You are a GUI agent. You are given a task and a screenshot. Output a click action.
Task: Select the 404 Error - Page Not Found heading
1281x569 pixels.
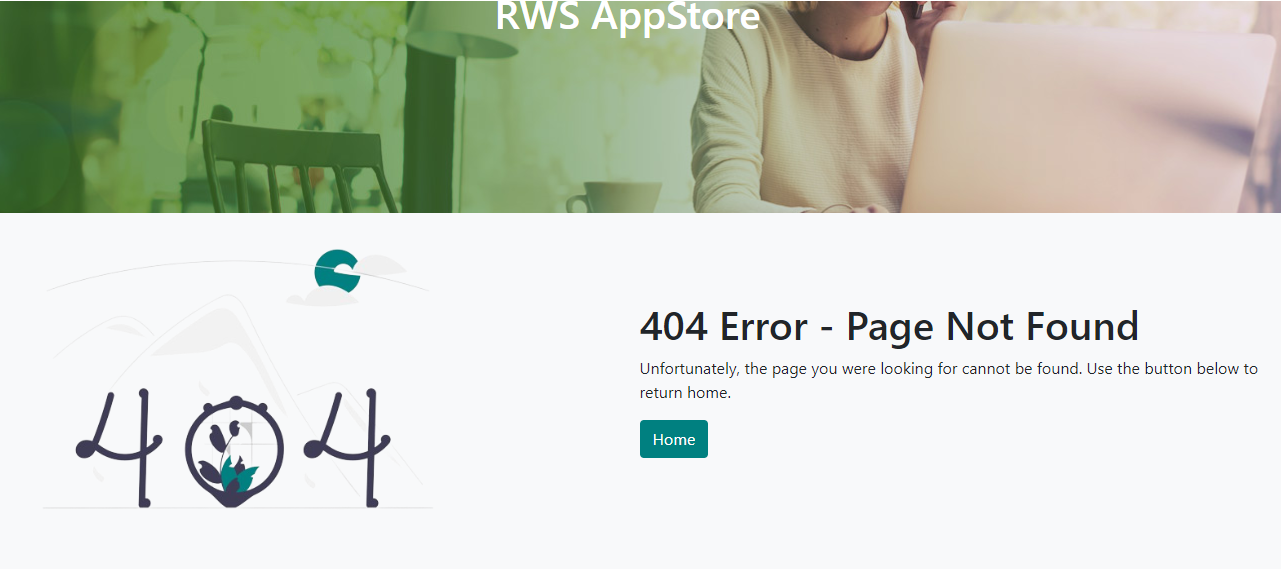[889, 327]
